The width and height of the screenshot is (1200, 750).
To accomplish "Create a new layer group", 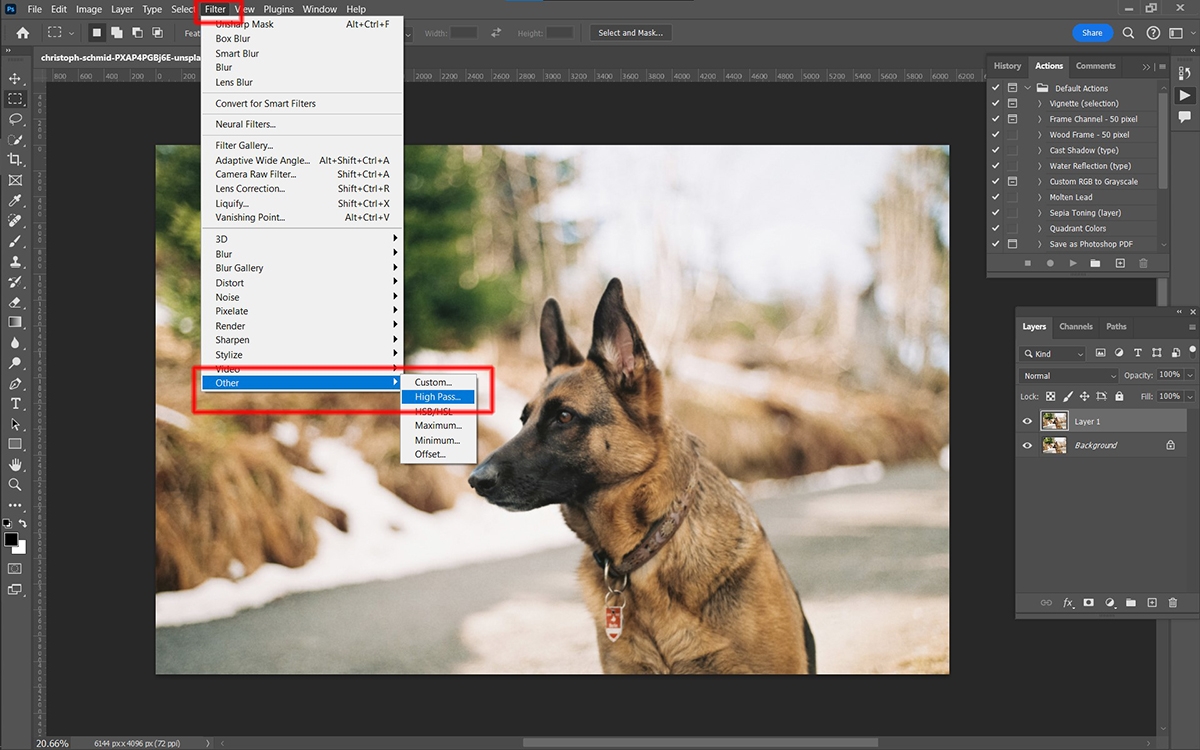I will coord(1131,603).
